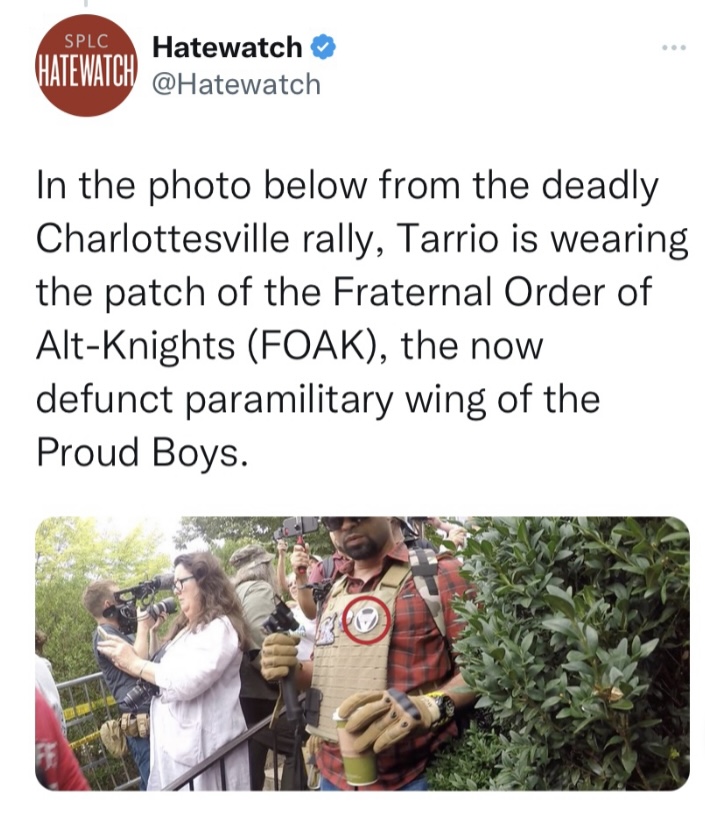Viewport: 705px width, 815px height.
Task: Click SPLC text inside the avatar
Action: (86, 41)
